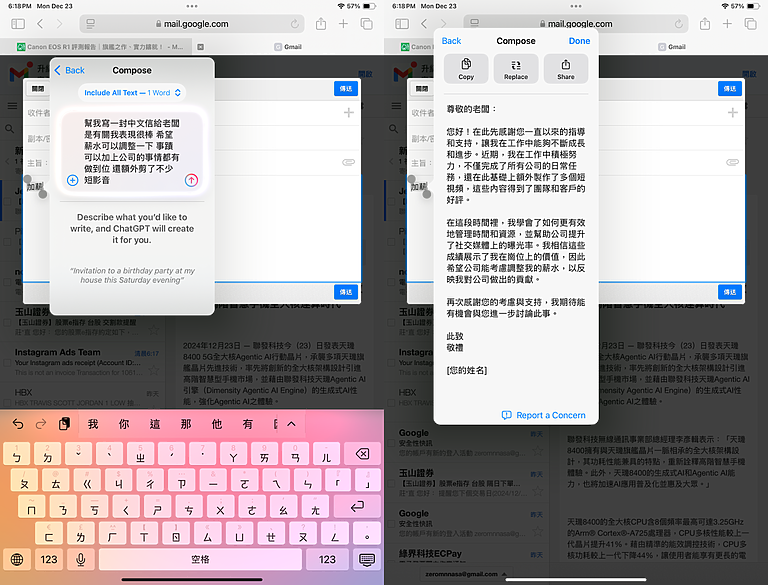Open new tab with plus in left Safari
768x585 pixels.
click(343, 24)
